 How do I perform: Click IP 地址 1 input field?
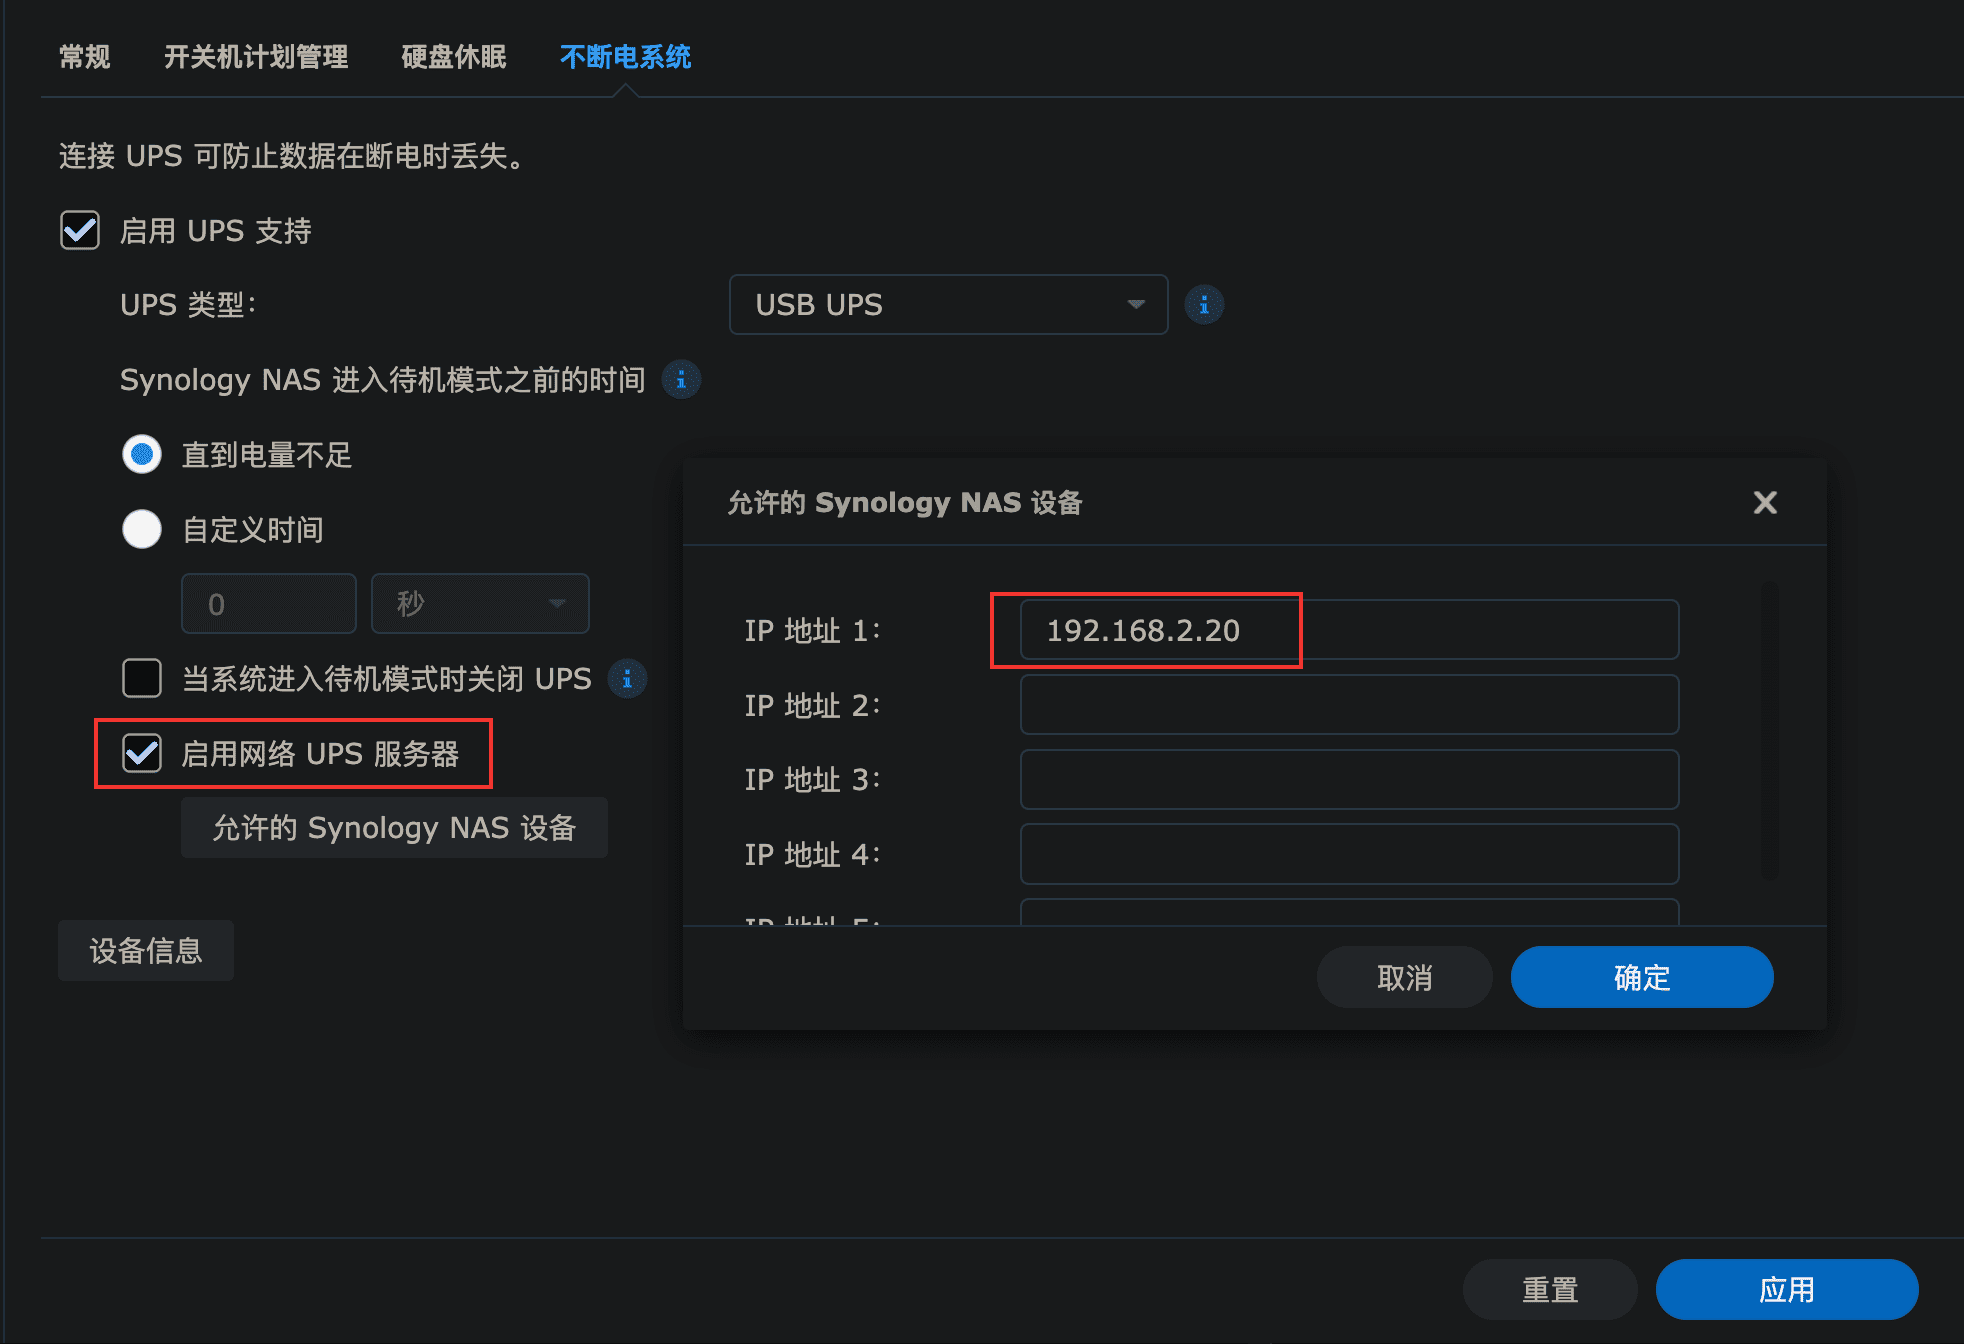pyautogui.click(x=1349, y=630)
